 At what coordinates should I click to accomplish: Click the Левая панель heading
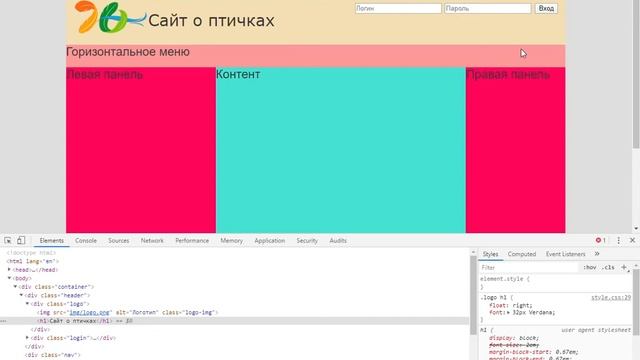point(104,74)
